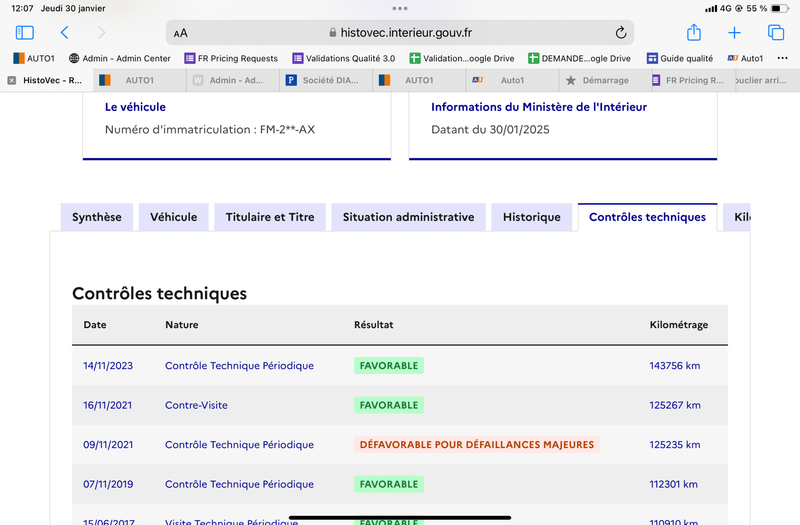Open the AUTO1 bookmark in favorites bar
800x525 pixels.
click(34, 58)
